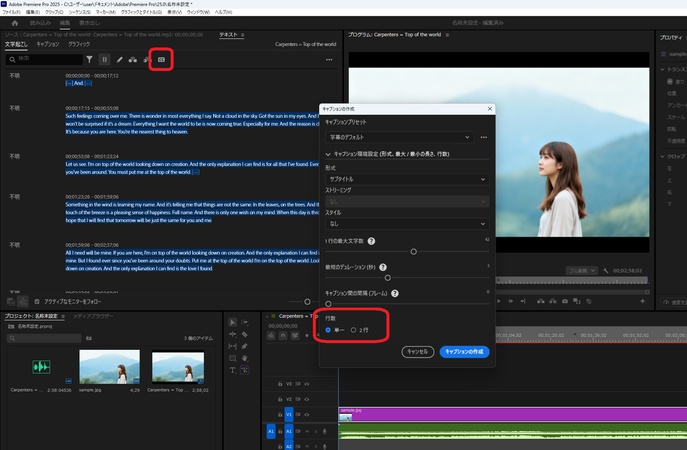Open the 字幕のデフォルト preset dropdown

click(399, 136)
